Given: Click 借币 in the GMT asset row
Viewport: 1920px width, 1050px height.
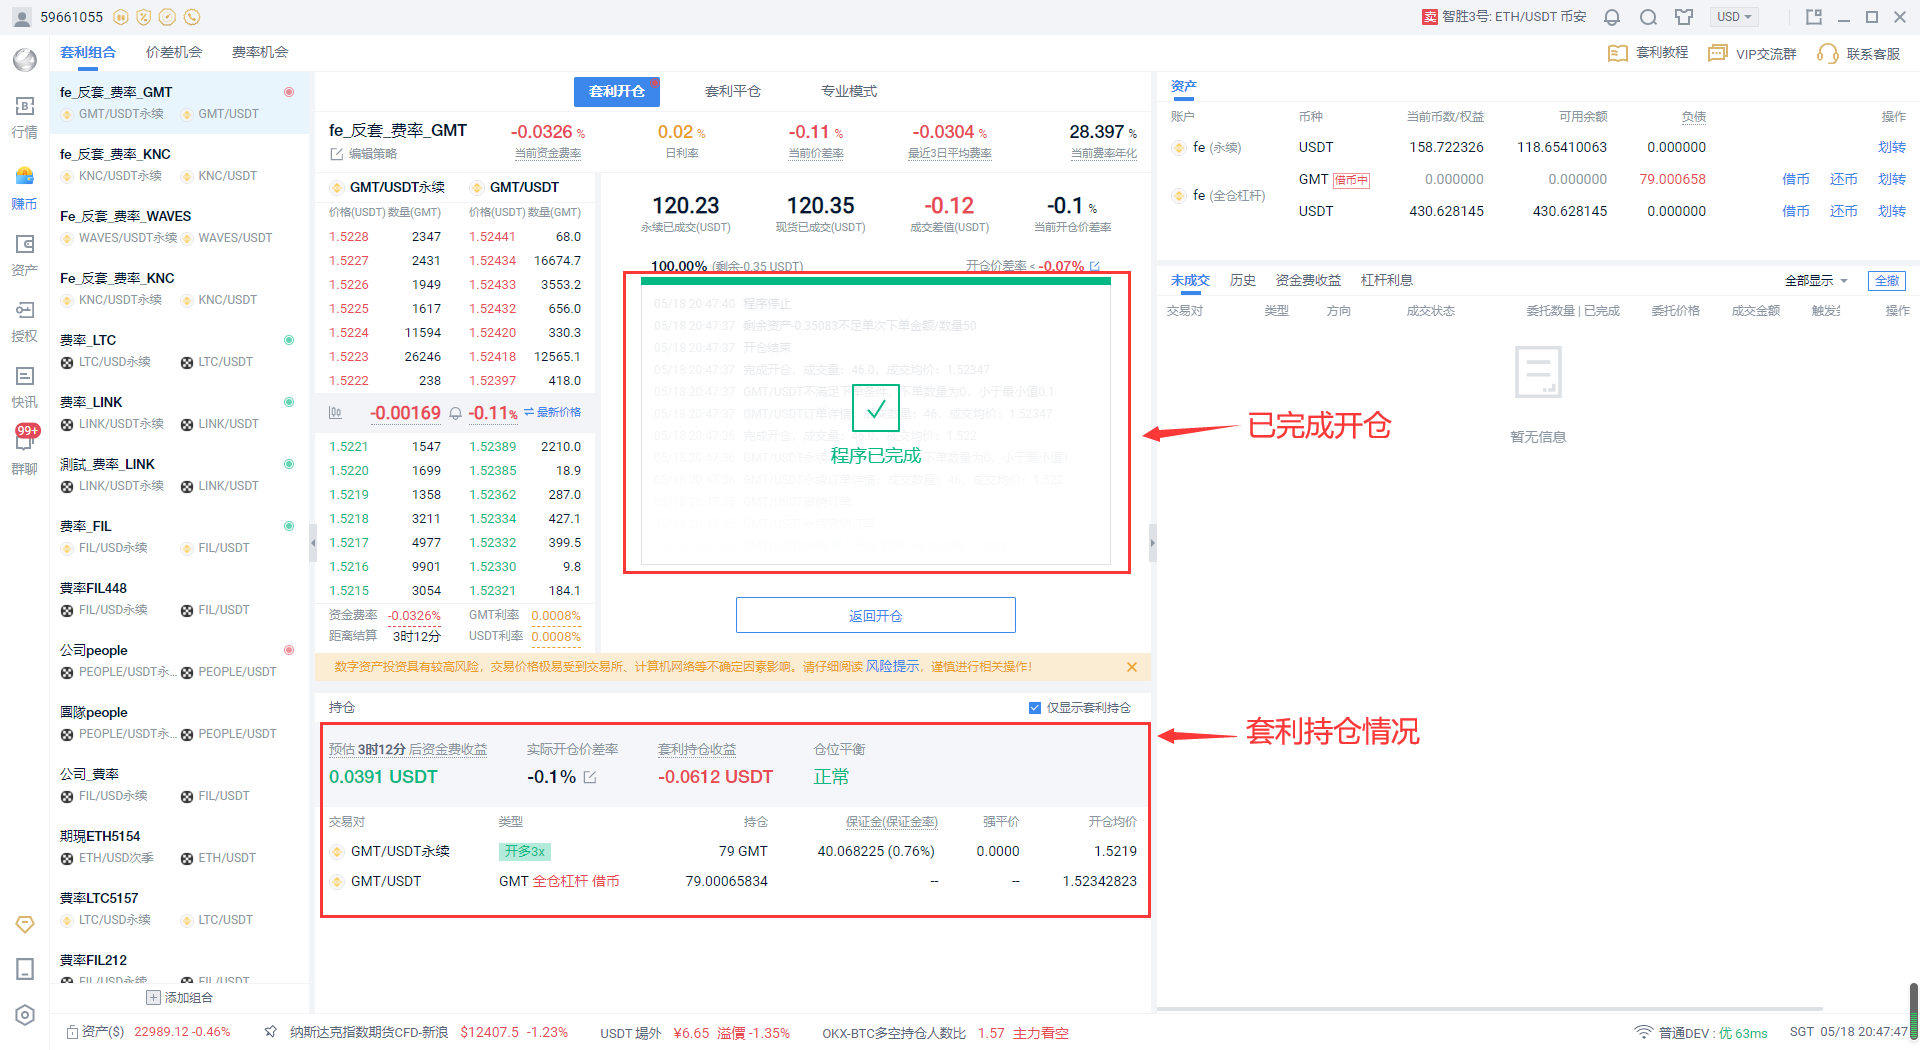Looking at the screenshot, I should [x=1796, y=180].
